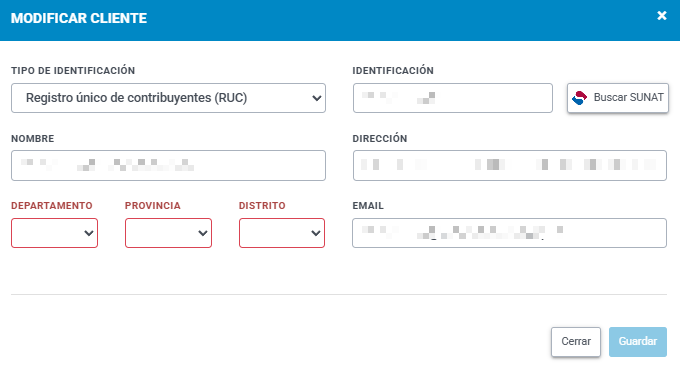Expand the Departamento dropdown
The height and width of the screenshot is (366, 680).
(x=55, y=233)
